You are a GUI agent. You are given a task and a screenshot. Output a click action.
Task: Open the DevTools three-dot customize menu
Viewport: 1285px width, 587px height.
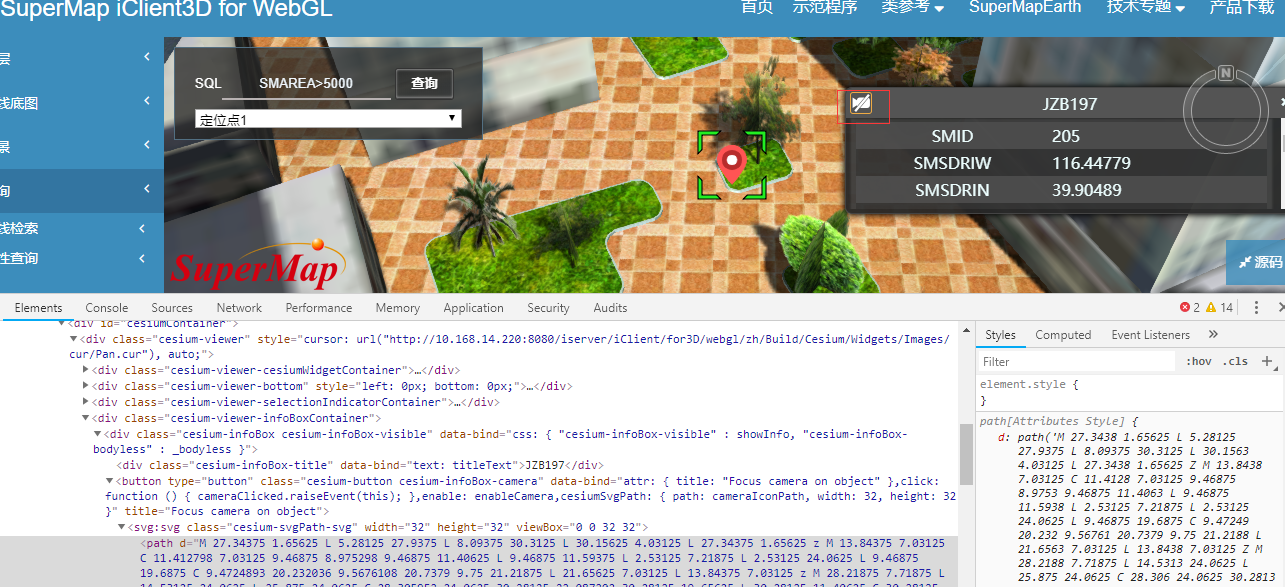point(1256,308)
